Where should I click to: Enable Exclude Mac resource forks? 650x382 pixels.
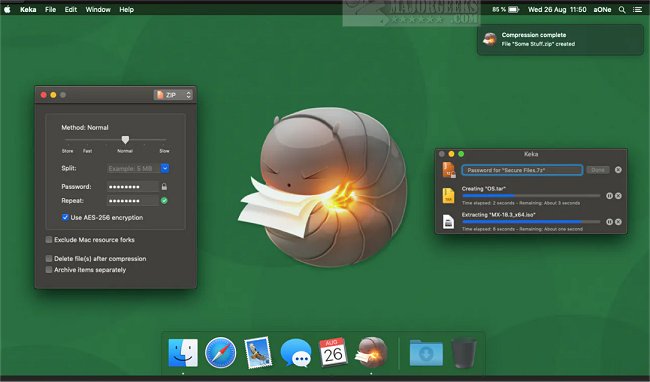point(49,239)
